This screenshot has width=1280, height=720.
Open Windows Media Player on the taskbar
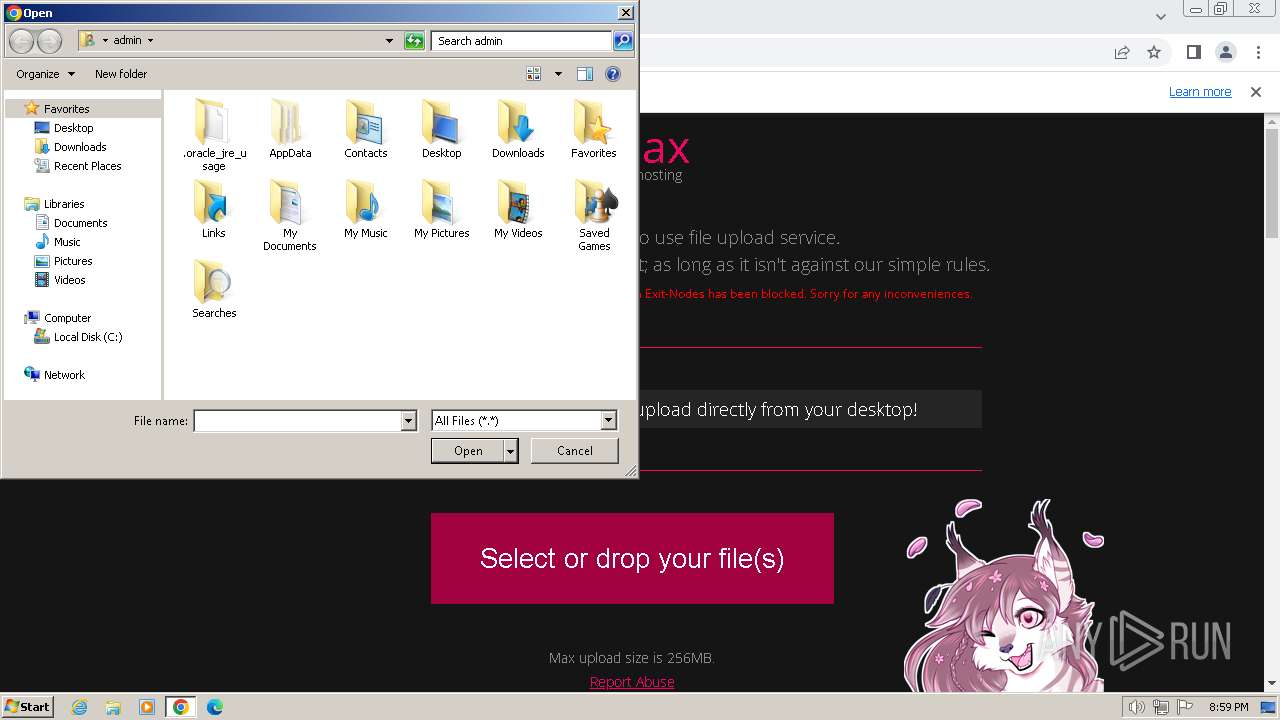[x=147, y=707]
